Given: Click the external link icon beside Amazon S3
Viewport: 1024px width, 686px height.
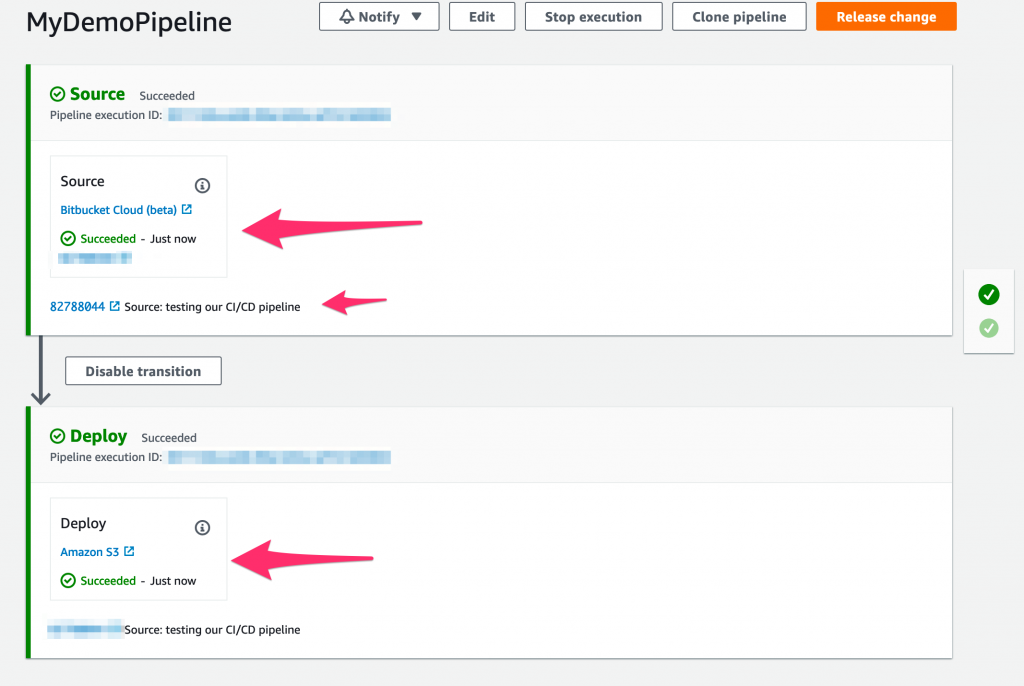Looking at the screenshot, I should tap(127, 551).
